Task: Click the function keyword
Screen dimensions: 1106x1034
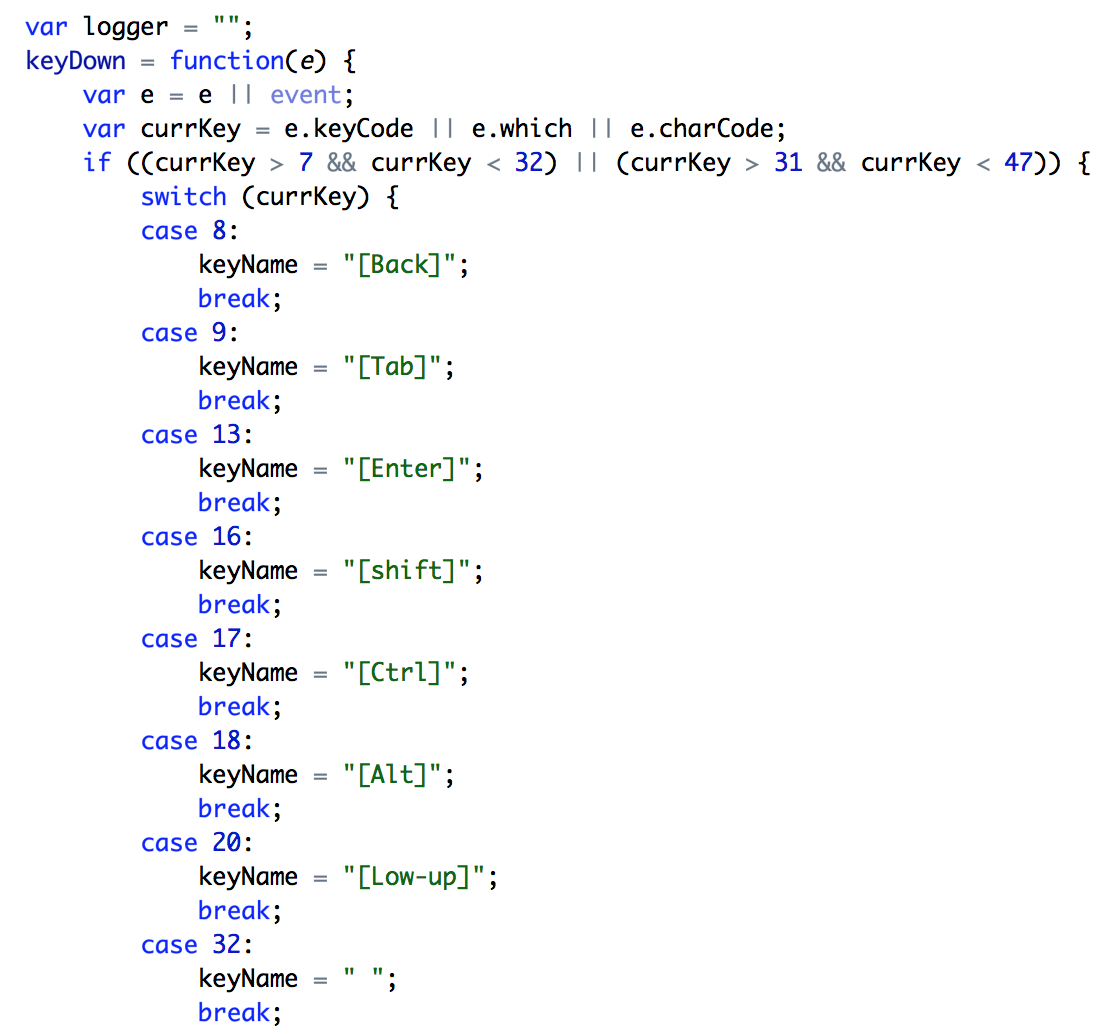Action: (x=226, y=60)
